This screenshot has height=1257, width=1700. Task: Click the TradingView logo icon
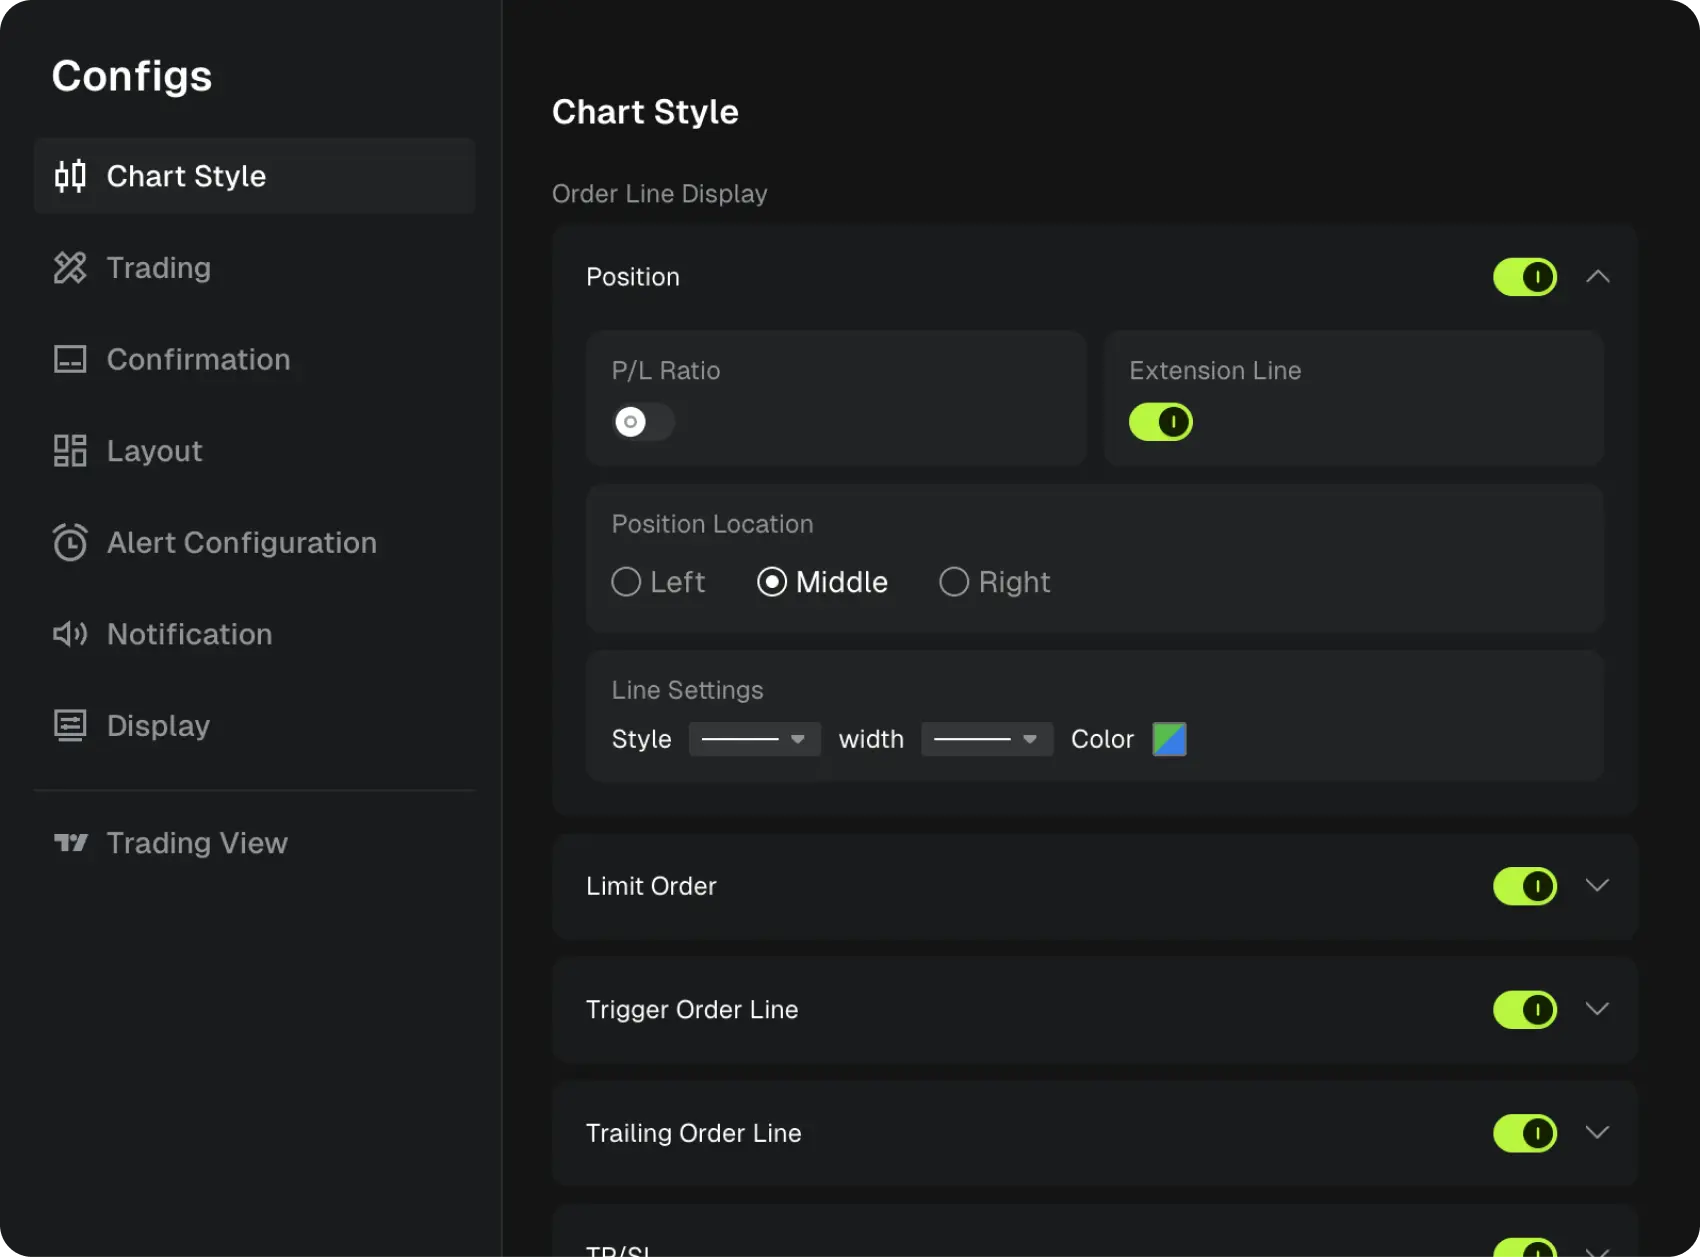click(x=70, y=843)
